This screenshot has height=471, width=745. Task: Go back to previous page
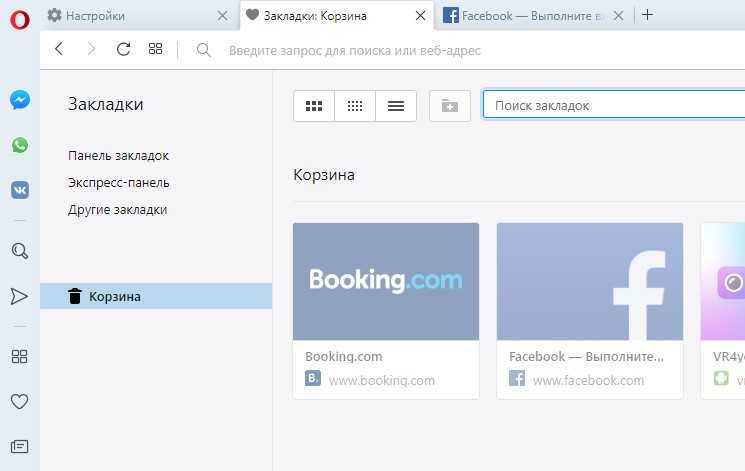coord(59,48)
